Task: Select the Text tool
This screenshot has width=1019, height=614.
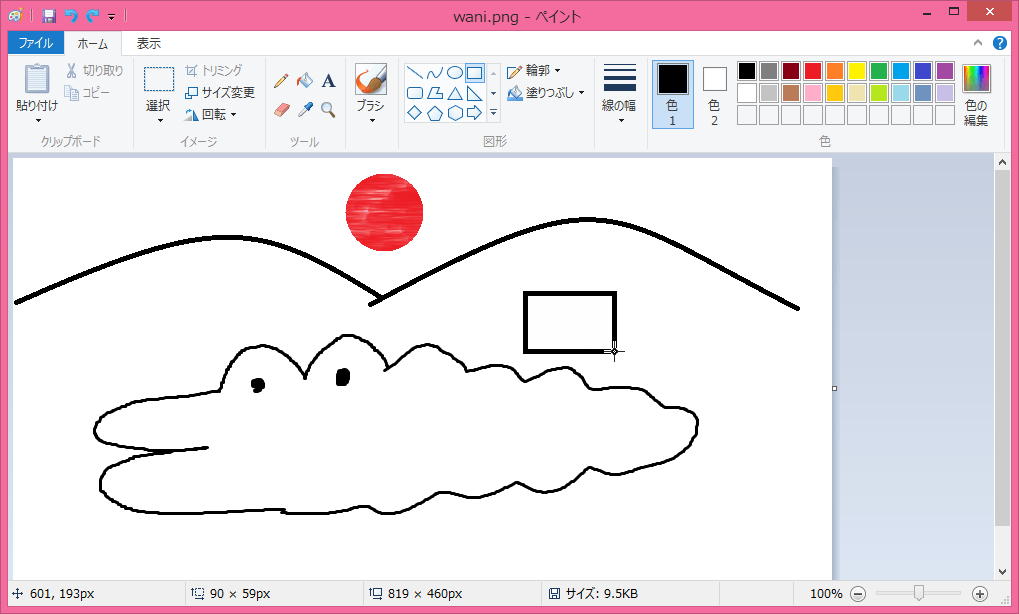Action: pos(328,81)
